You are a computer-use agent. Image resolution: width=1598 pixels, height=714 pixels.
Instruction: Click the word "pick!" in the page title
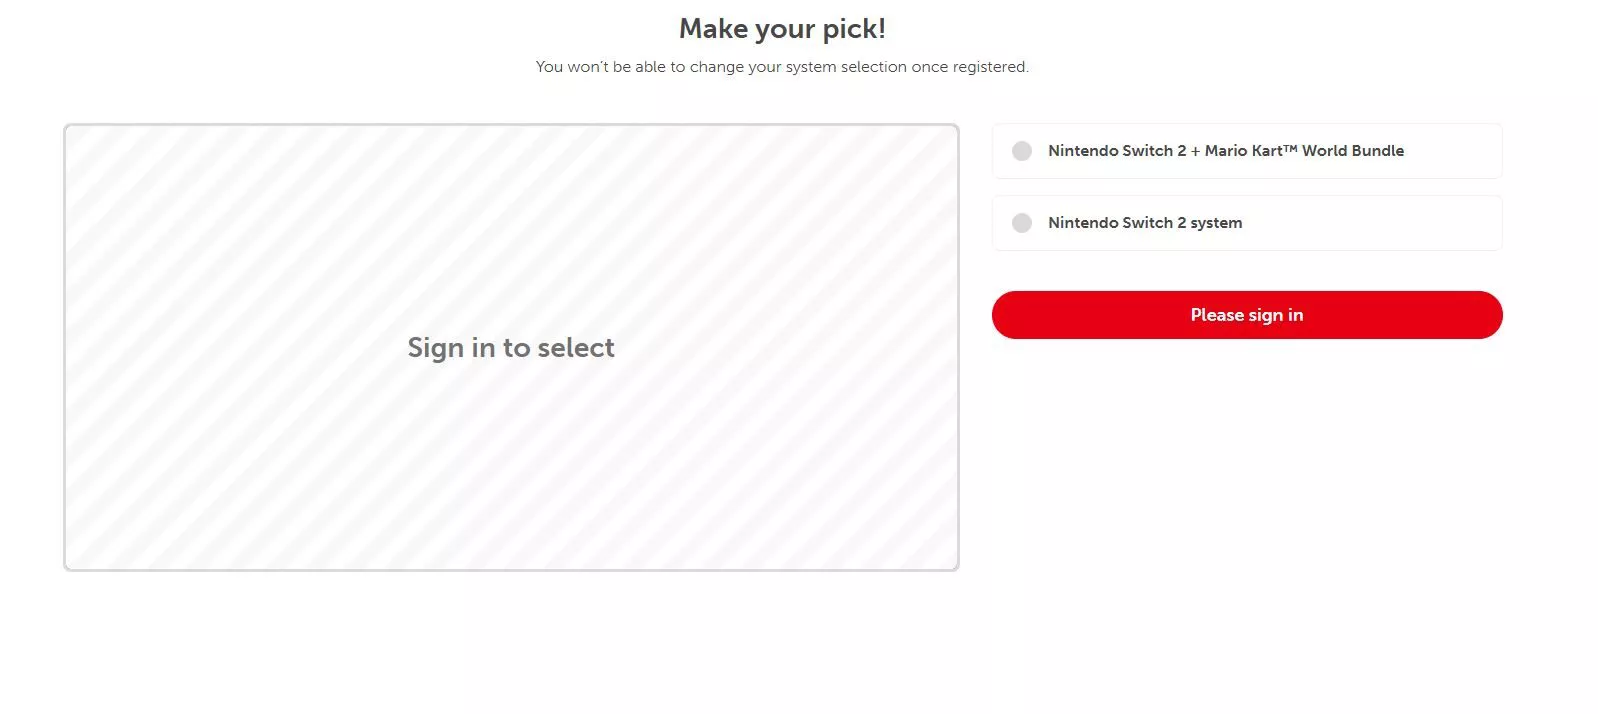pos(854,29)
